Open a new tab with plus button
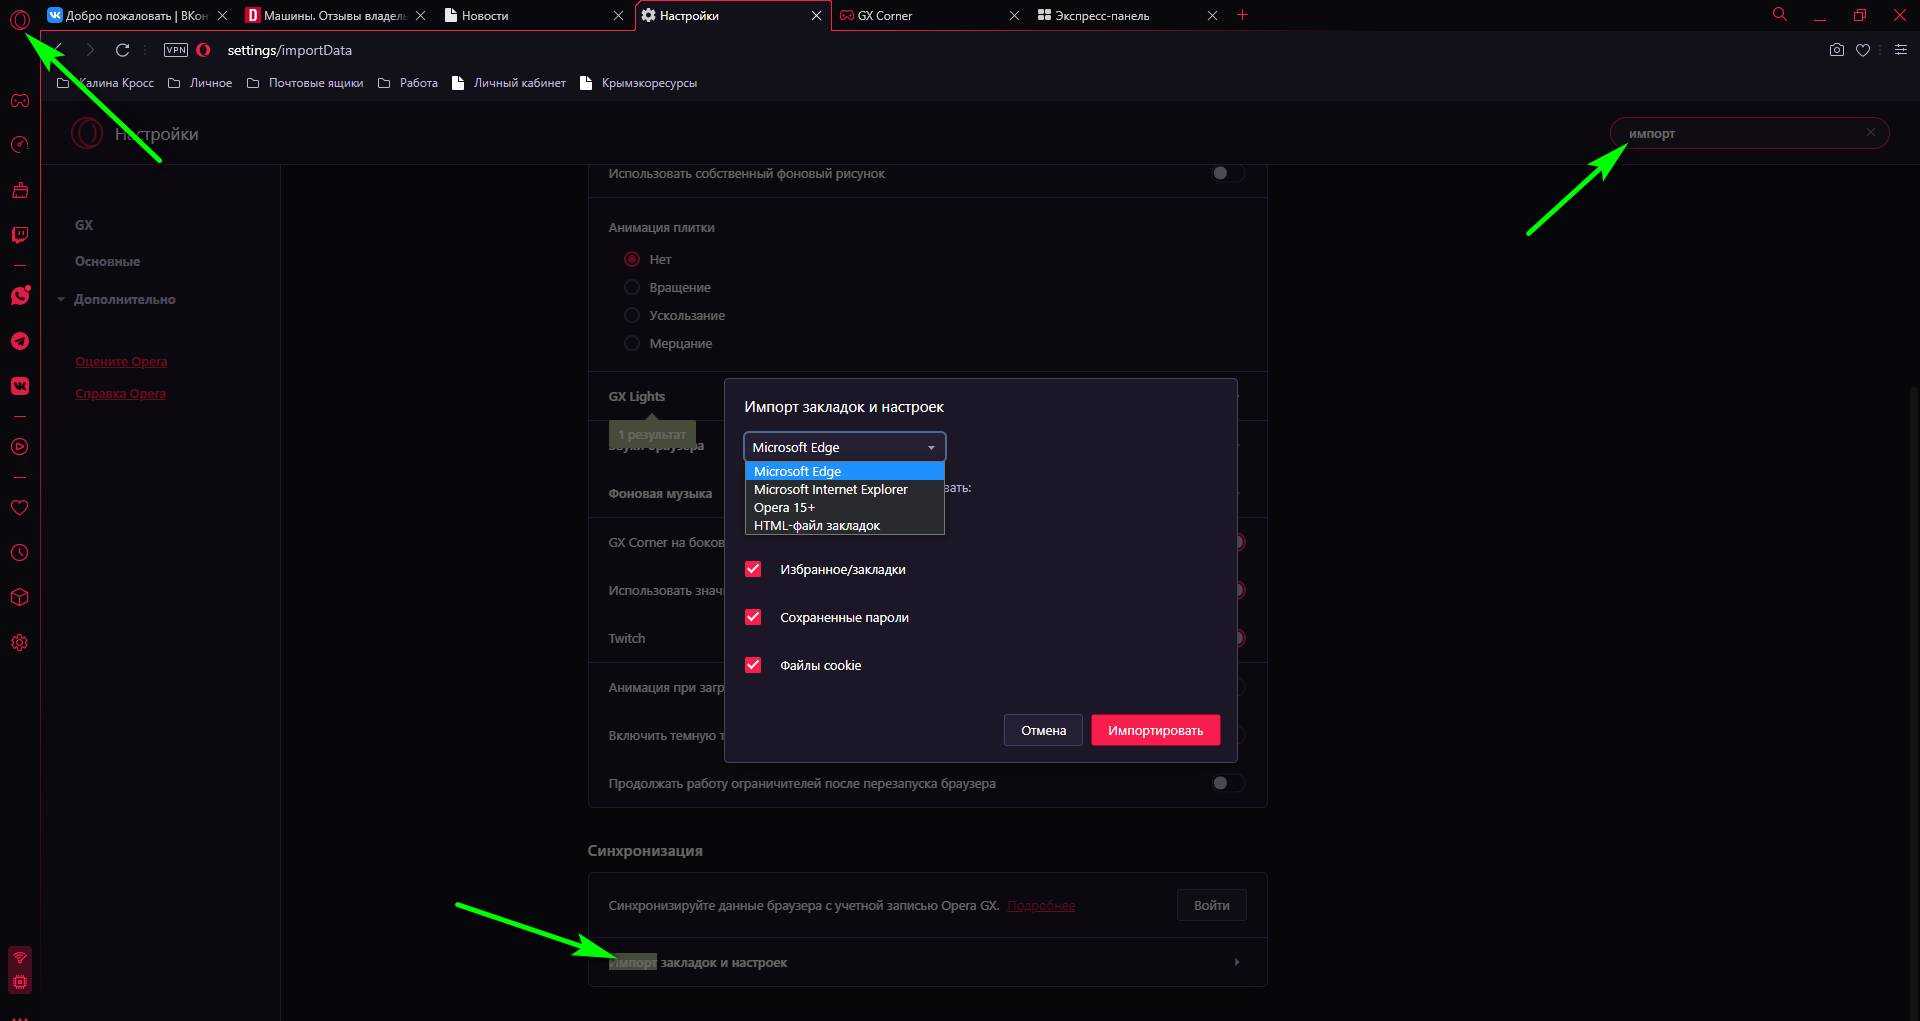1920x1021 pixels. coord(1242,15)
